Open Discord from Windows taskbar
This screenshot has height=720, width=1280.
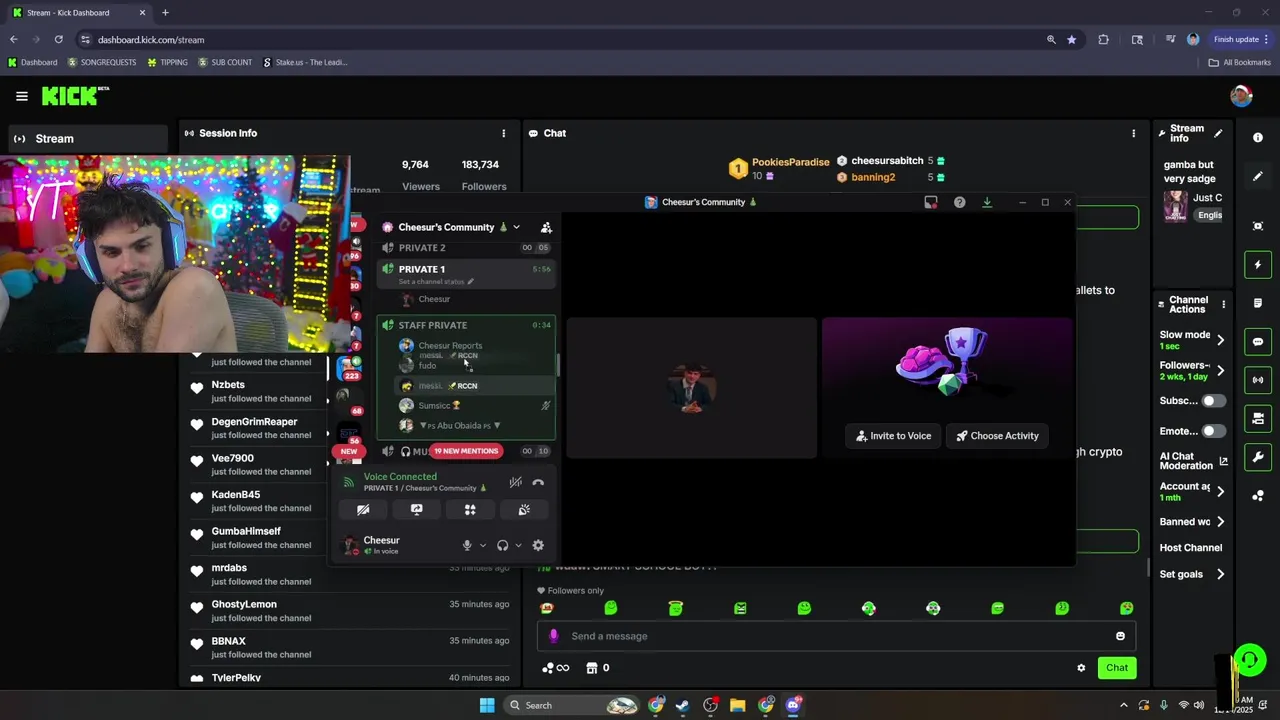point(793,705)
